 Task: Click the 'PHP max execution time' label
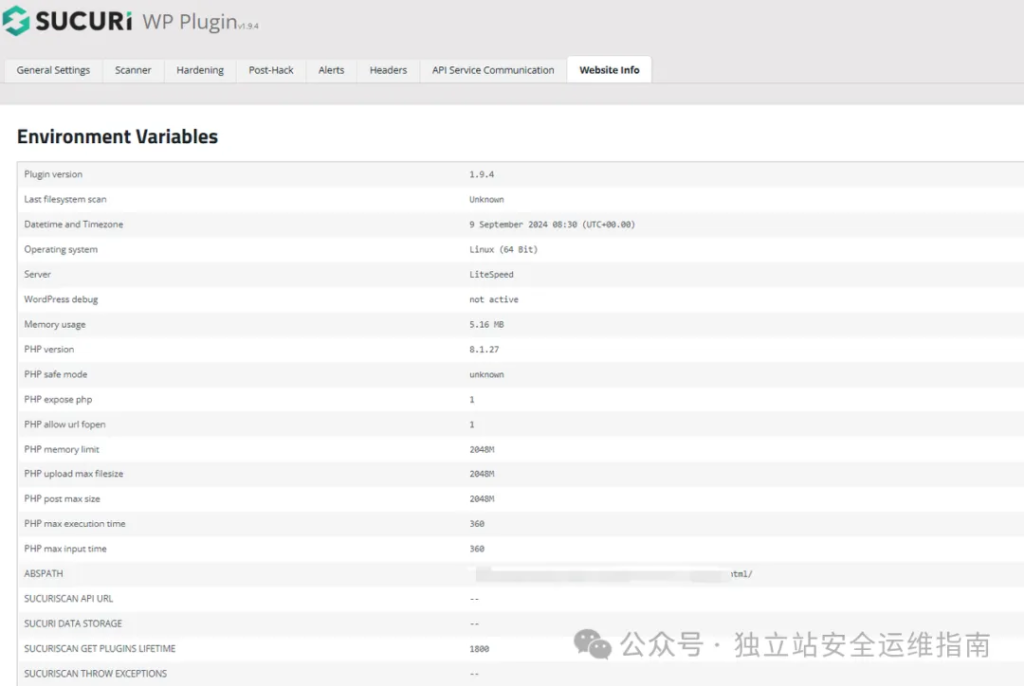tap(74, 524)
